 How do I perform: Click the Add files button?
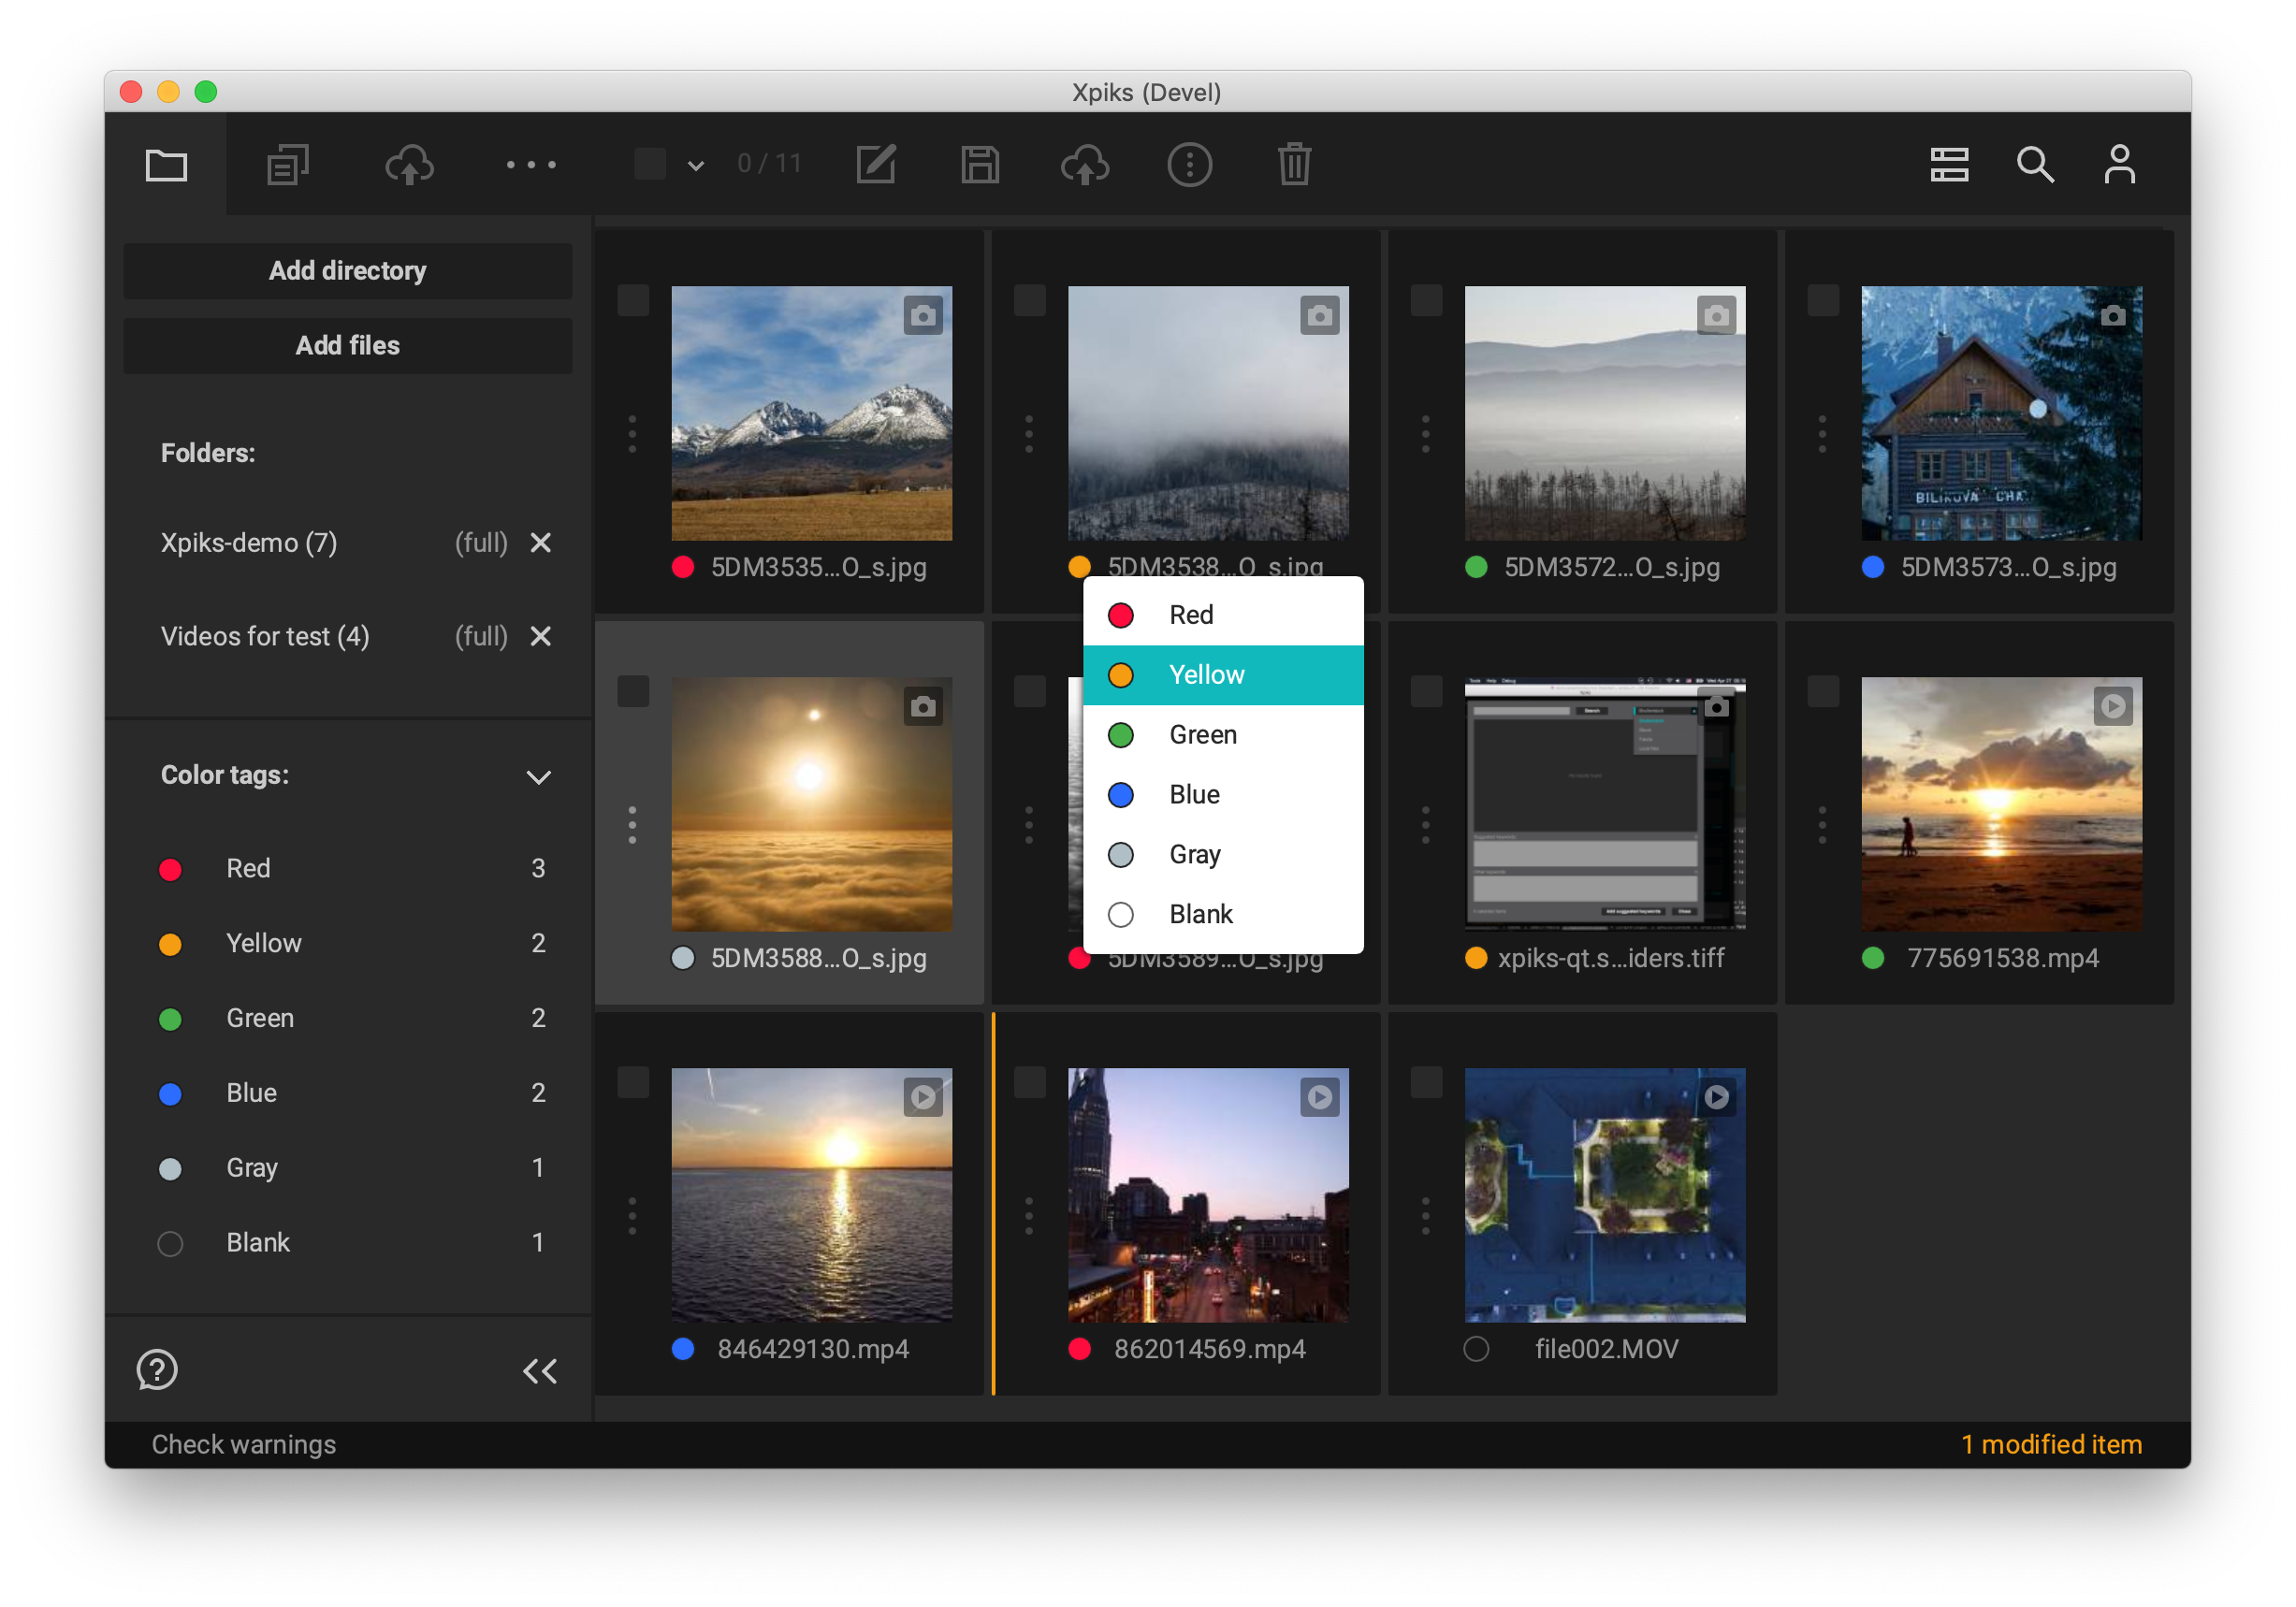(x=347, y=345)
